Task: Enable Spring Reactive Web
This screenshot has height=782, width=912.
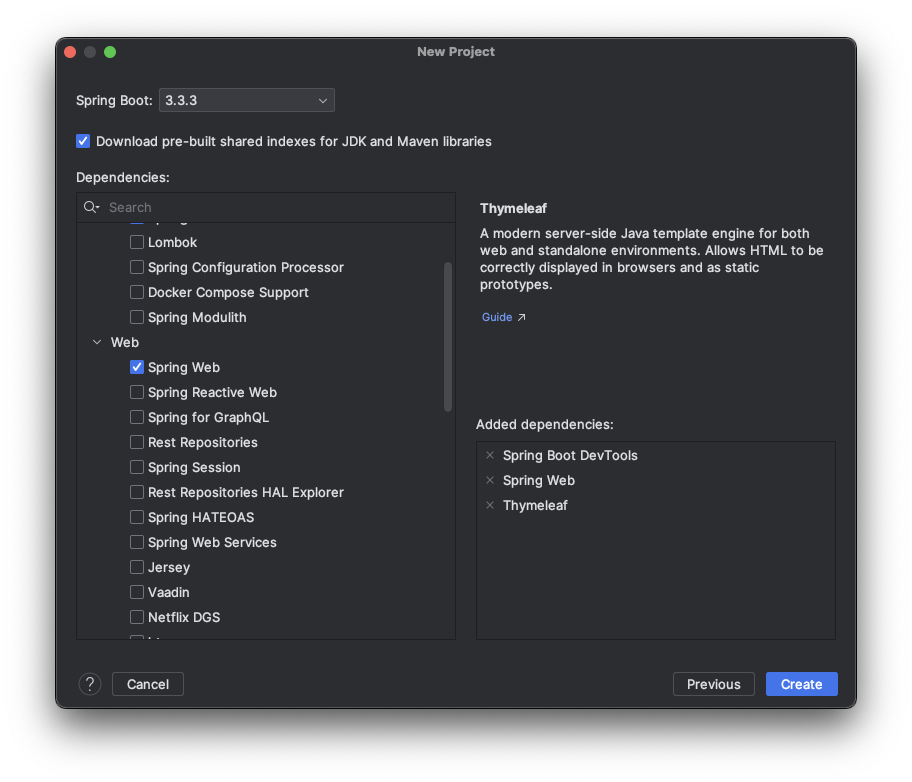Action: coord(137,392)
